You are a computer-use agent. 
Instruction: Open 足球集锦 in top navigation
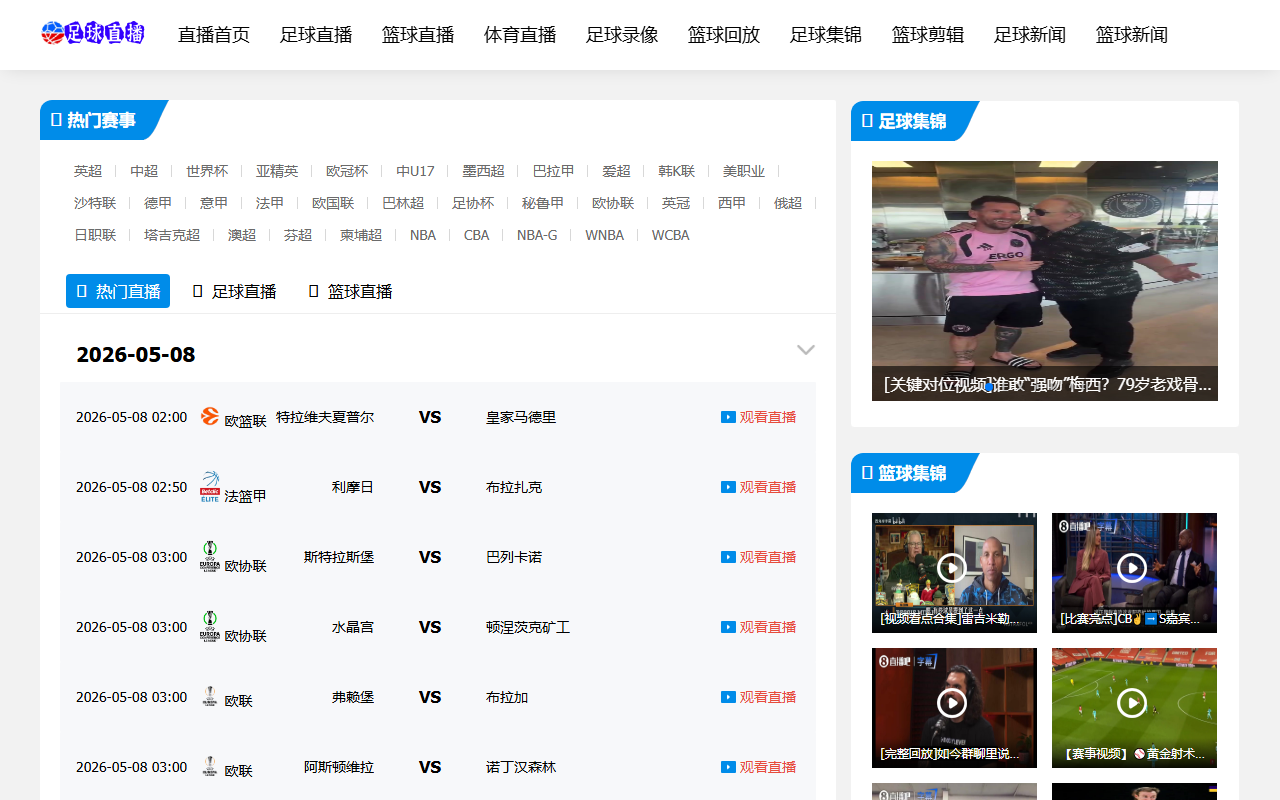click(826, 34)
